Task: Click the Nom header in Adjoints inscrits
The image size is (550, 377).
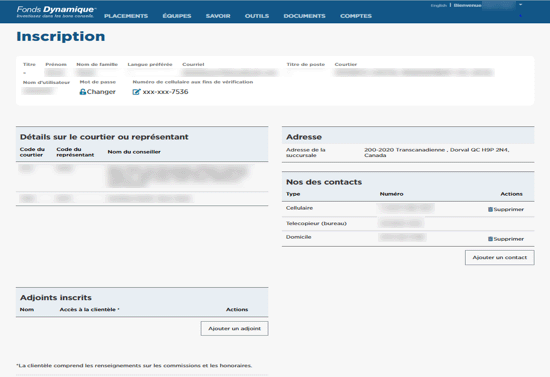Action: [x=27, y=309]
